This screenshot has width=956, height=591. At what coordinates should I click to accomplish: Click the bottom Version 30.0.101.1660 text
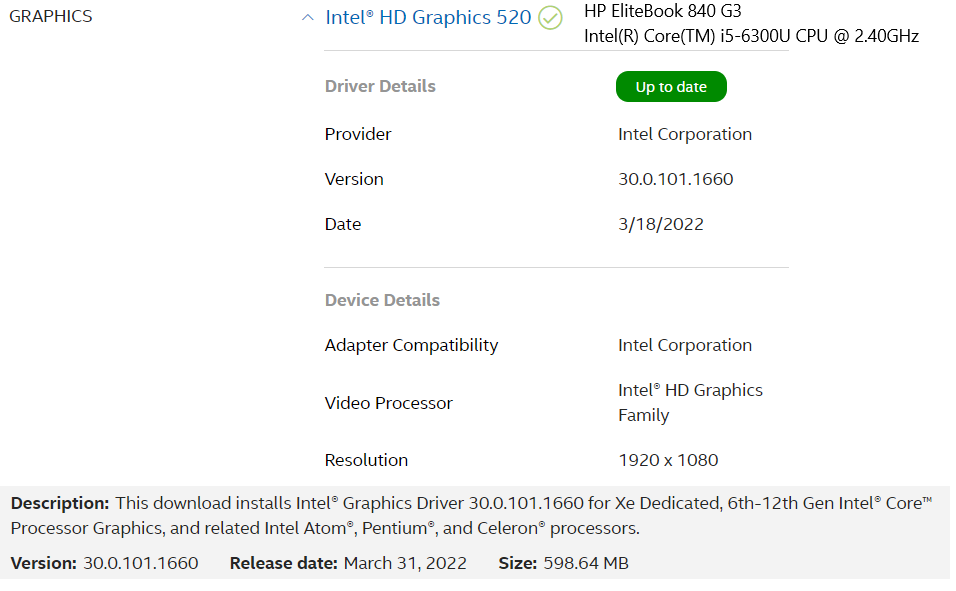coord(104,563)
